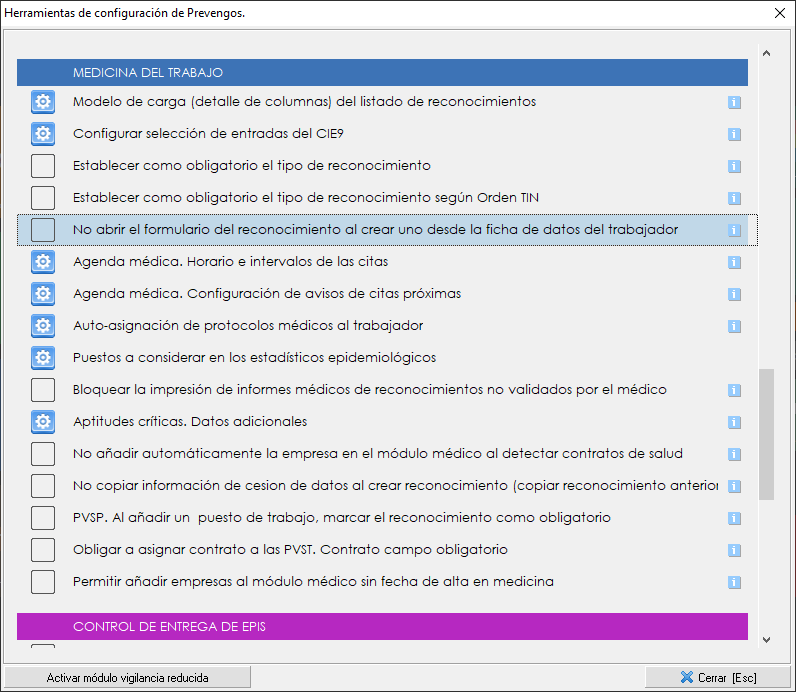Click text Aptitudes críticas. Datos adicionales
Image resolution: width=796 pixels, height=692 pixels.
tap(190, 421)
